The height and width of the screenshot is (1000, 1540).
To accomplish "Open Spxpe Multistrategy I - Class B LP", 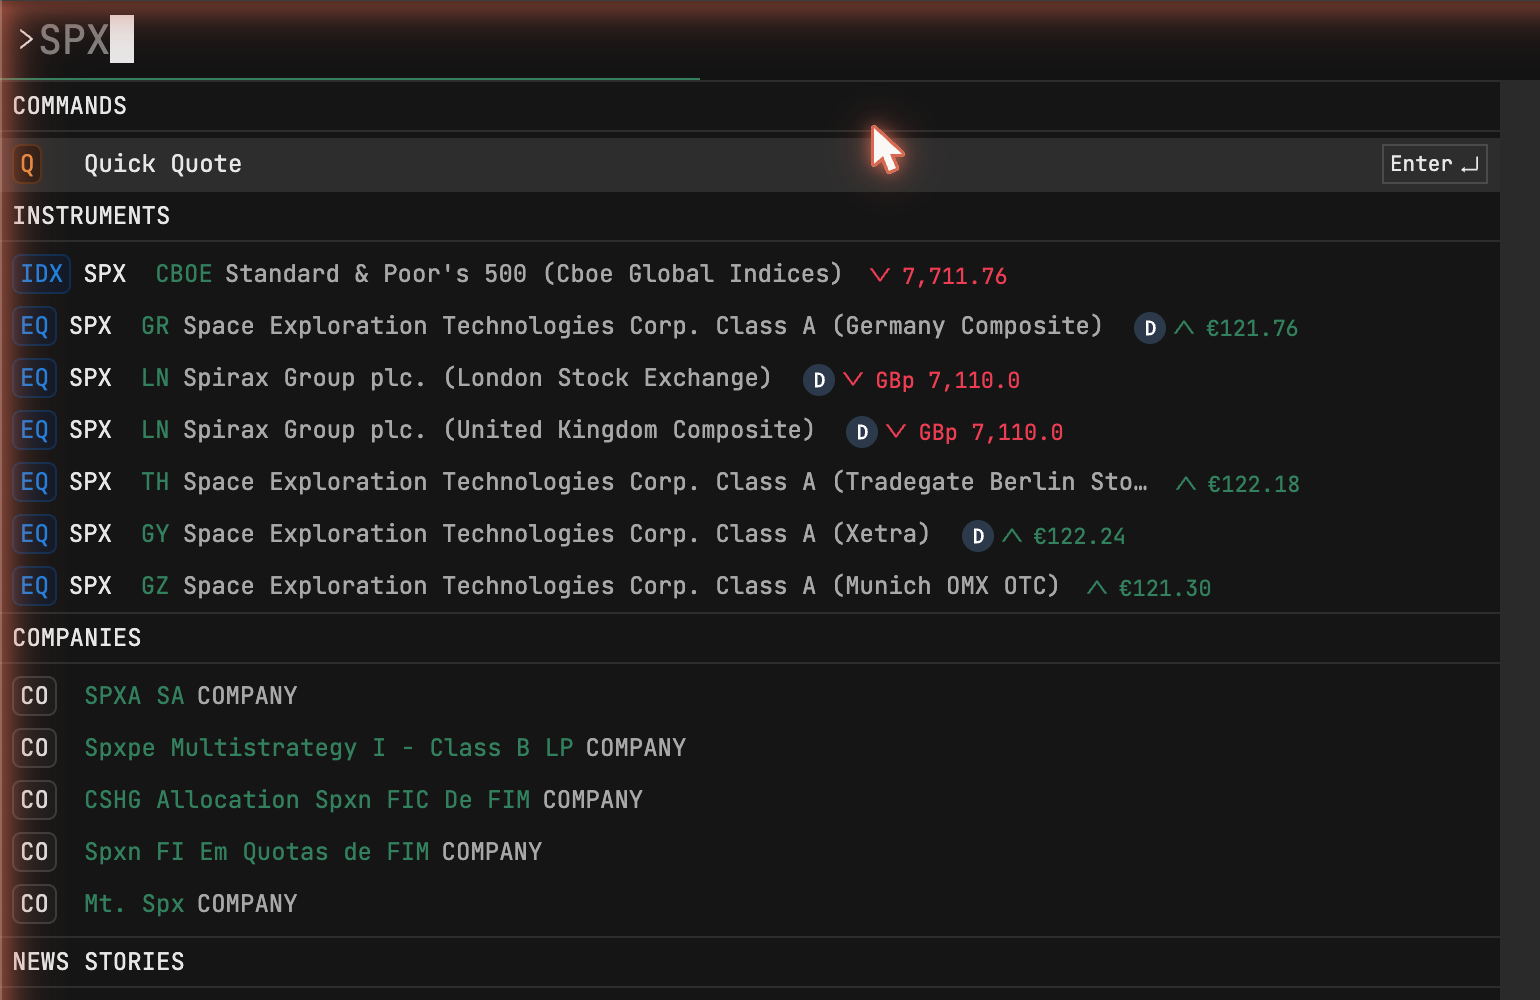I will [750, 748].
